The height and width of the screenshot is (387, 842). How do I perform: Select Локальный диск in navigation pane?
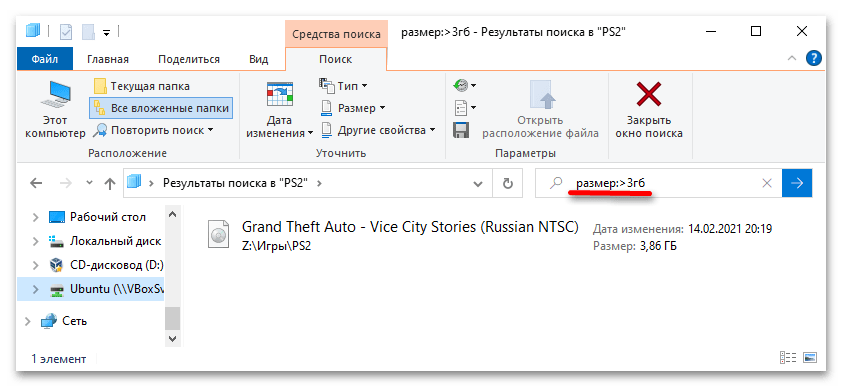pos(115,242)
